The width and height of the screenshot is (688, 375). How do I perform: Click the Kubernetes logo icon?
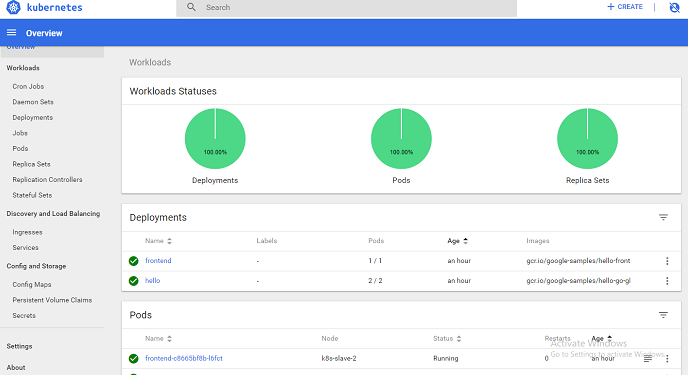(x=13, y=7)
